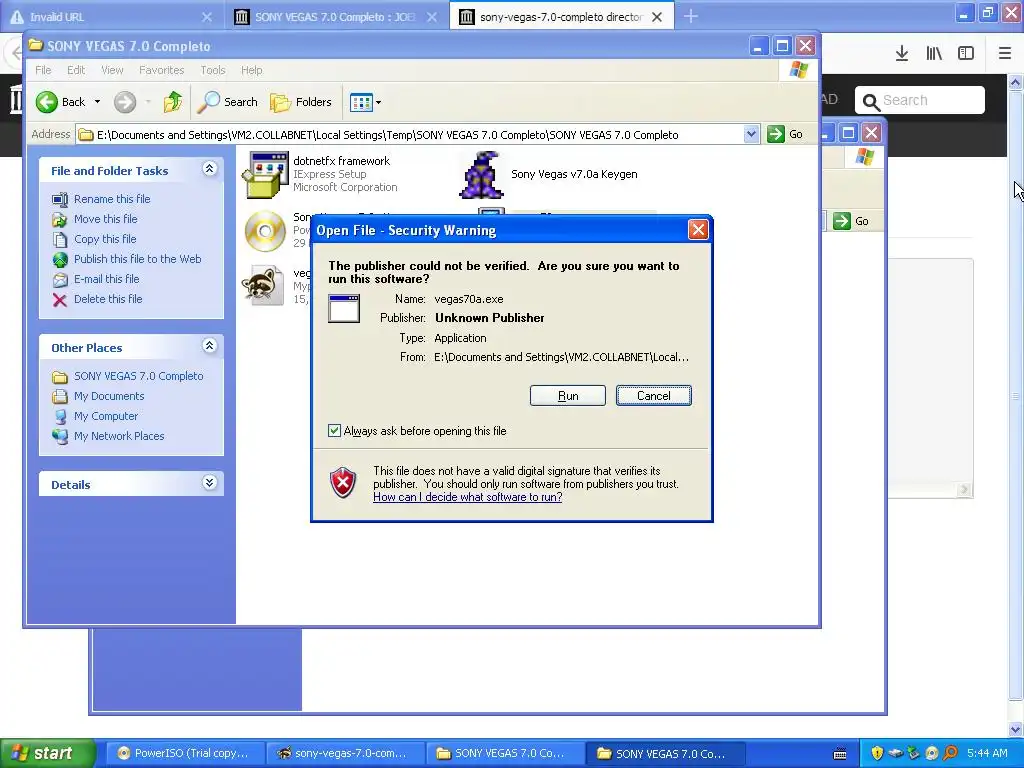Click the Start button on taskbar
Image resolution: width=1024 pixels, height=768 pixels.
coord(47,753)
